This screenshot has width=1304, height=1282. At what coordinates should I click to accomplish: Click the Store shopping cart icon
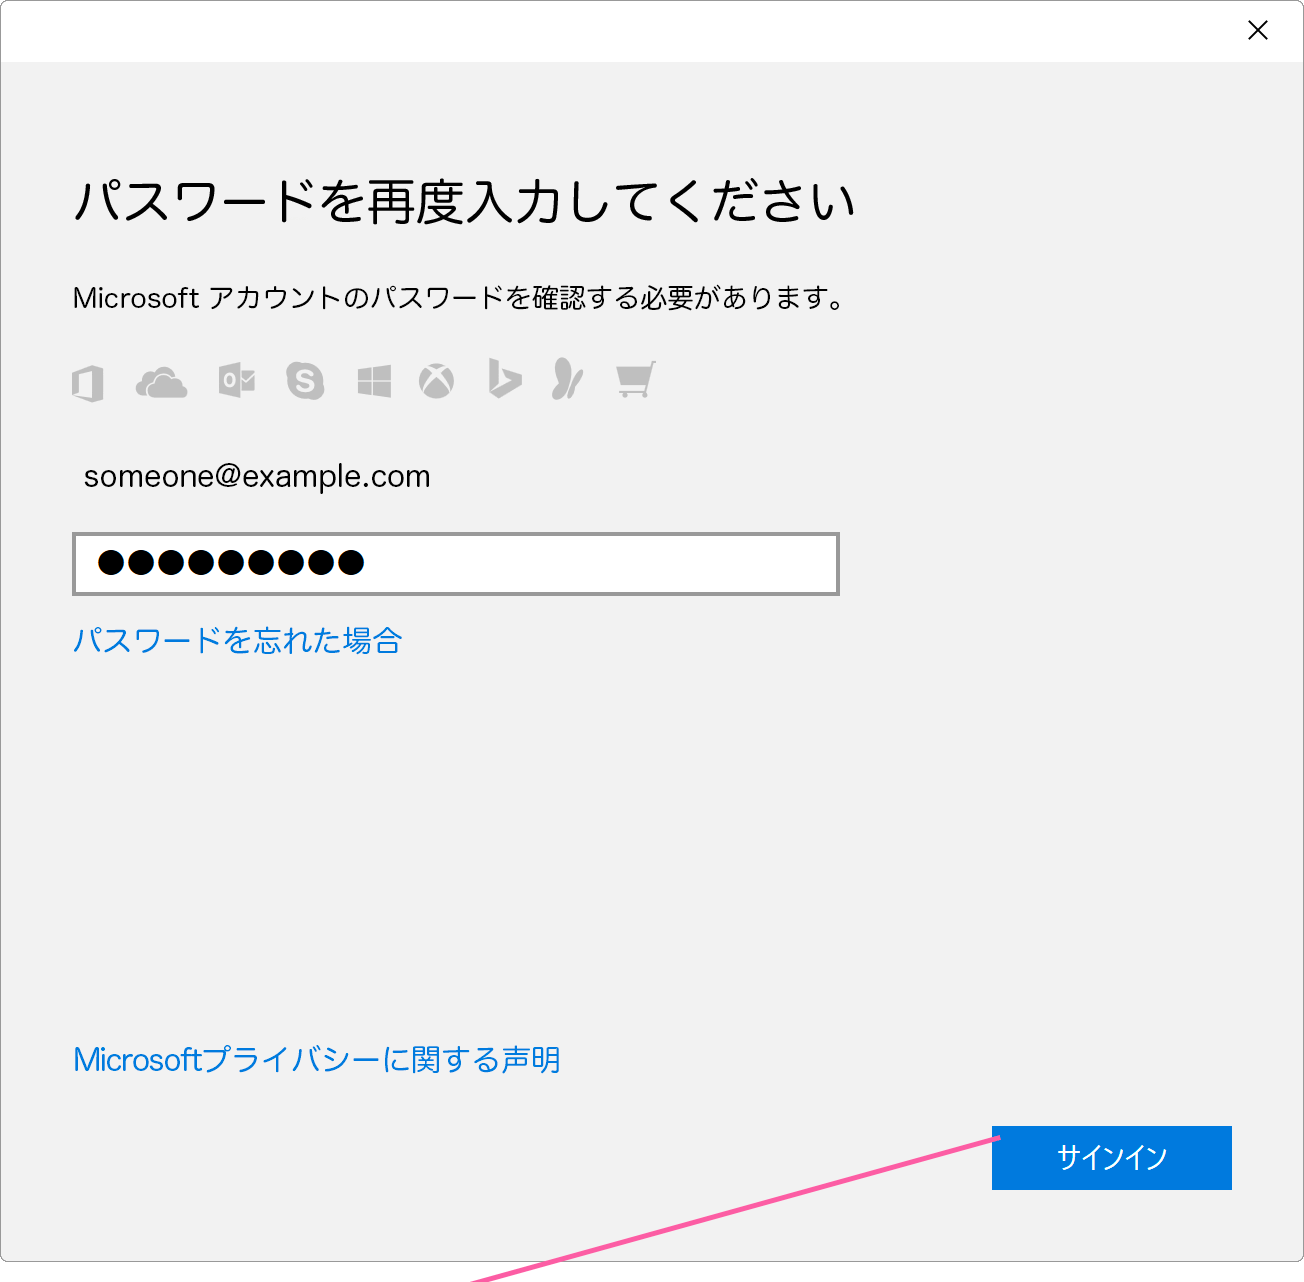(x=635, y=380)
